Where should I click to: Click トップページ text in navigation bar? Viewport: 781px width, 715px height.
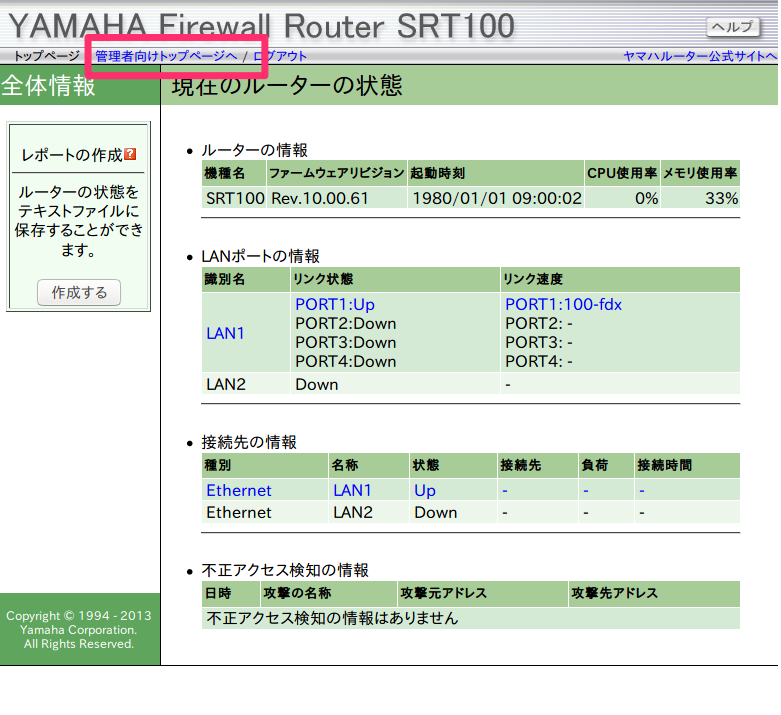(x=47, y=56)
